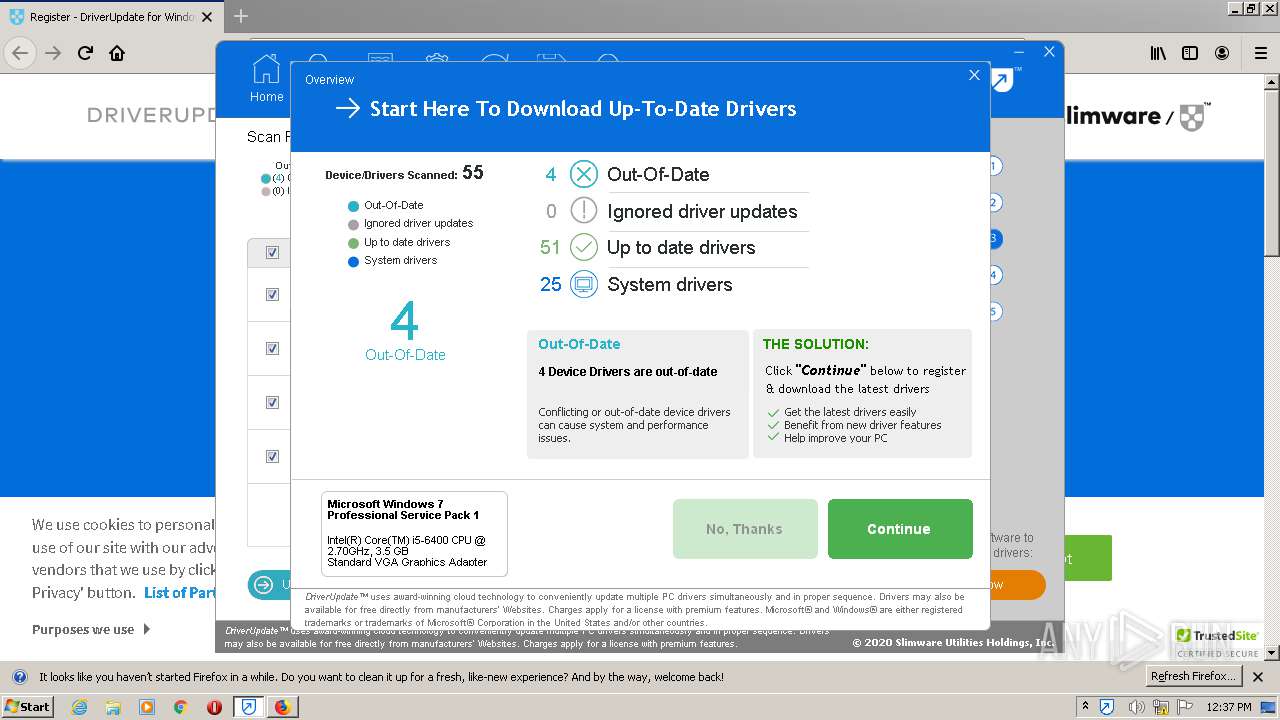
Task: Dismiss the Firefox refresh notification bar
Action: pyautogui.click(x=1258, y=677)
